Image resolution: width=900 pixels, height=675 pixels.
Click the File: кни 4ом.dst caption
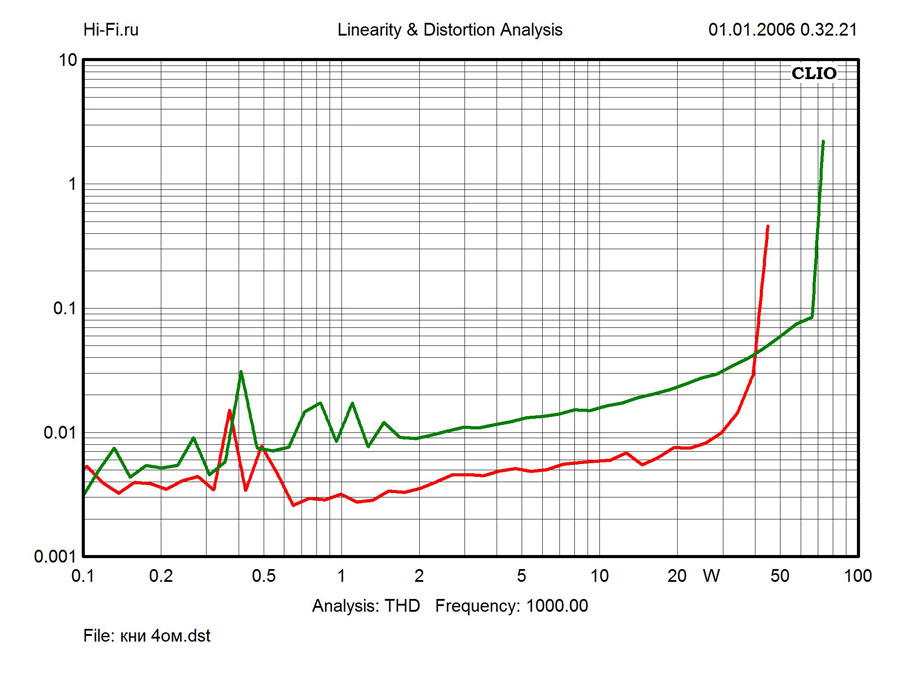coord(146,635)
